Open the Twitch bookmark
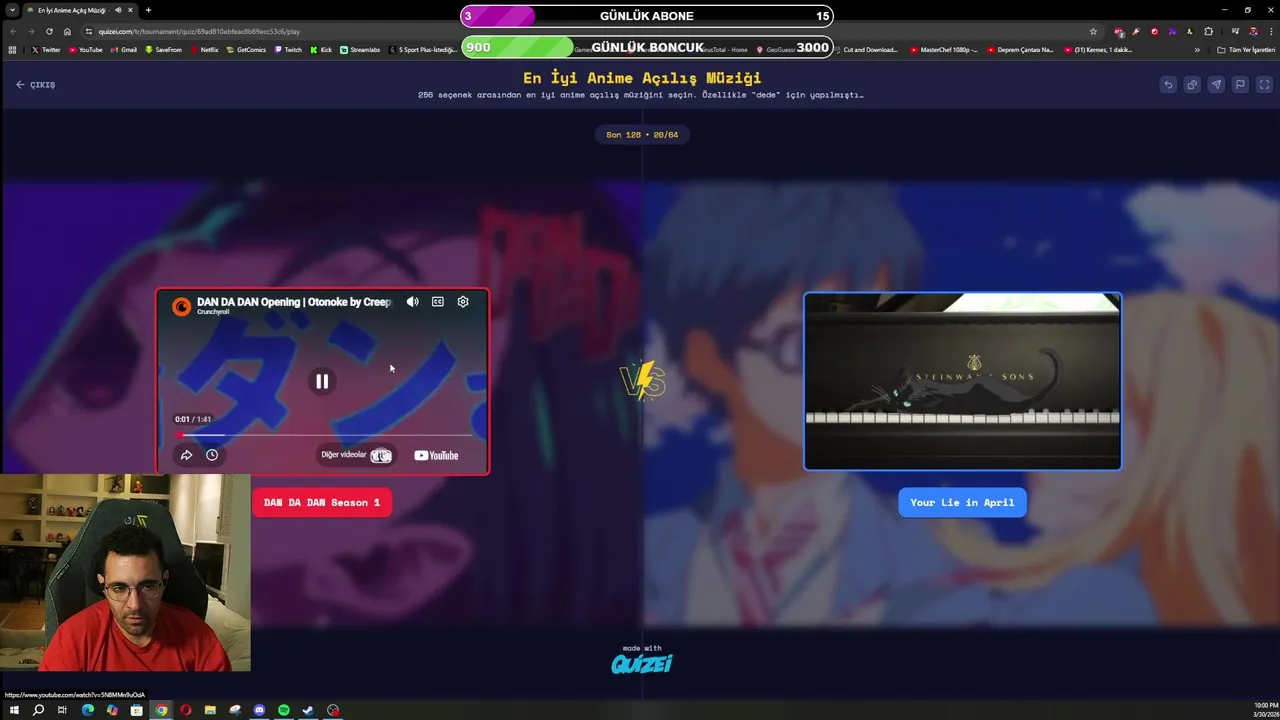Image resolution: width=1280 pixels, height=720 pixels. point(289,49)
